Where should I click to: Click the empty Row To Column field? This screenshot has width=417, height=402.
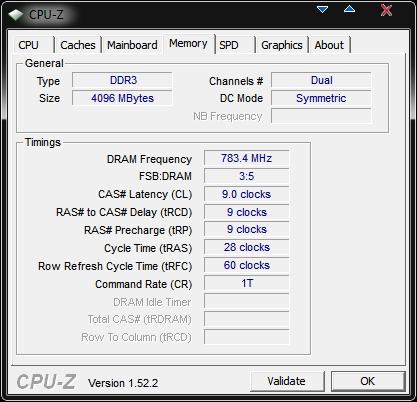(x=247, y=337)
